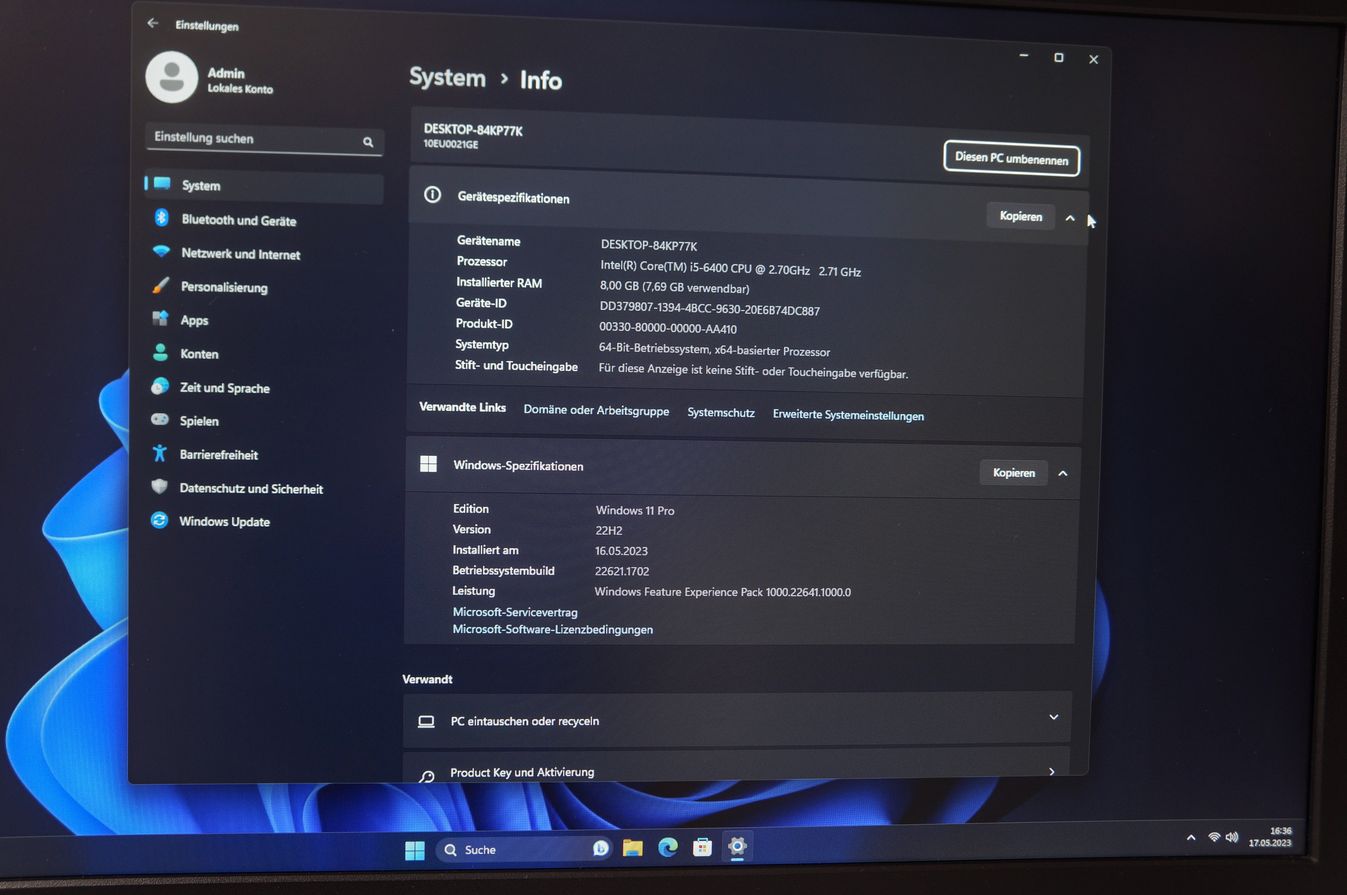Click the laptop icon beside PC eintauschen
This screenshot has height=895, width=1347.
click(x=426, y=721)
